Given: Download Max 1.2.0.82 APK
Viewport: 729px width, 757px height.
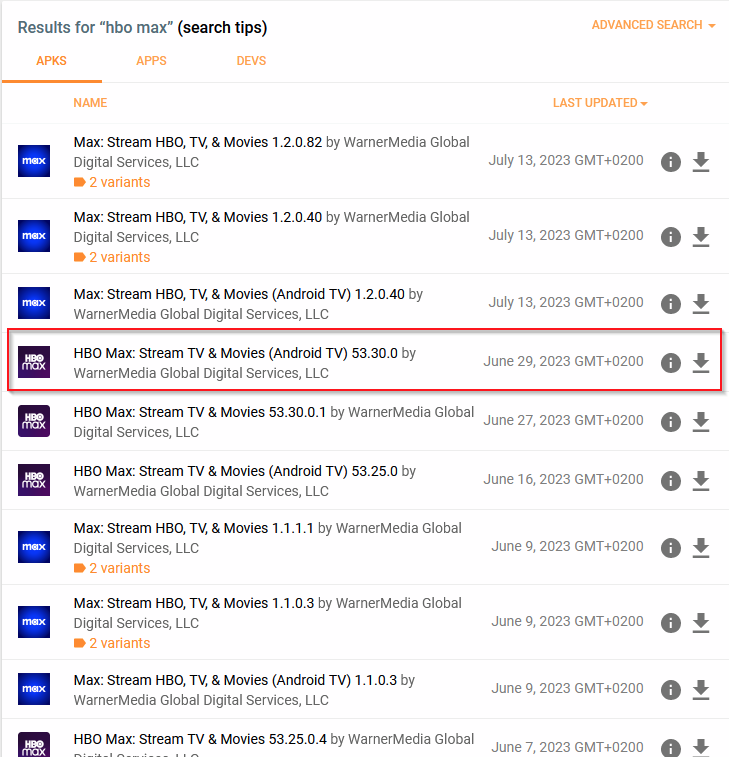Looking at the screenshot, I should coord(701,162).
